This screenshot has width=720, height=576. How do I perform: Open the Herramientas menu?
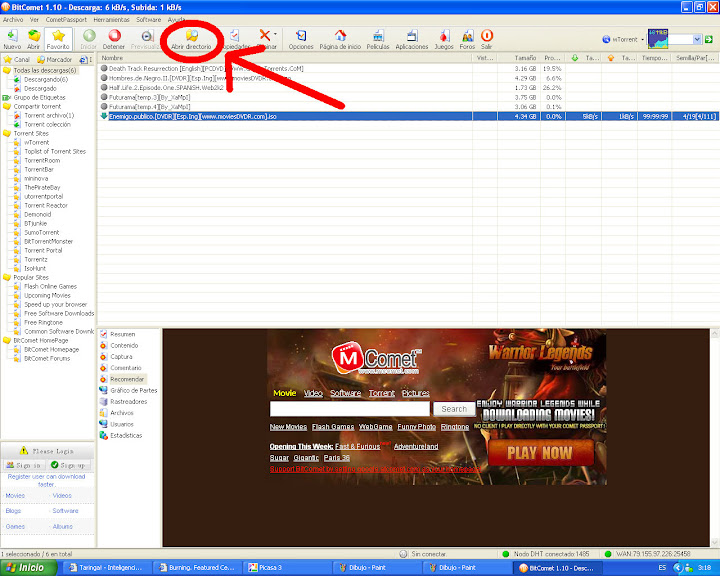[x=112, y=20]
